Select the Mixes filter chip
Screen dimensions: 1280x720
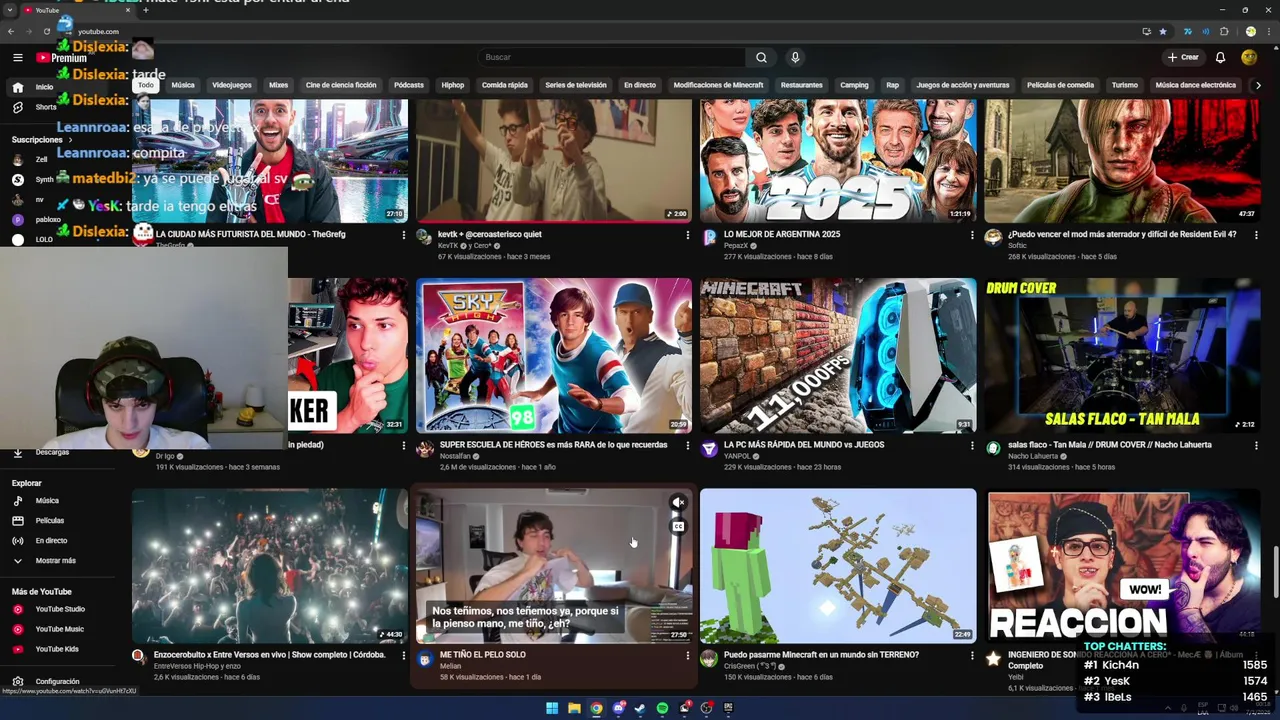click(x=279, y=85)
